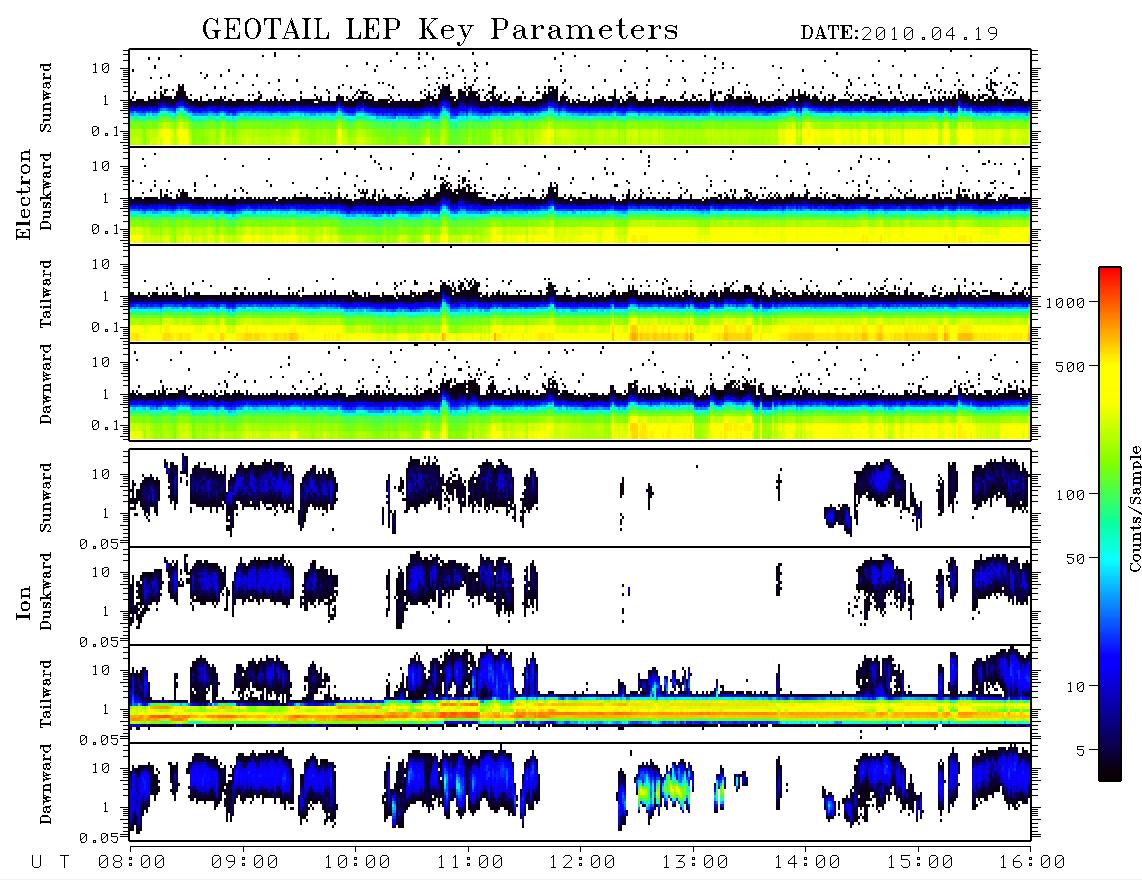Click the "Duskward" label of the Electron group
Image resolution: width=1142 pixels, height=880 pixels.
[46, 191]
